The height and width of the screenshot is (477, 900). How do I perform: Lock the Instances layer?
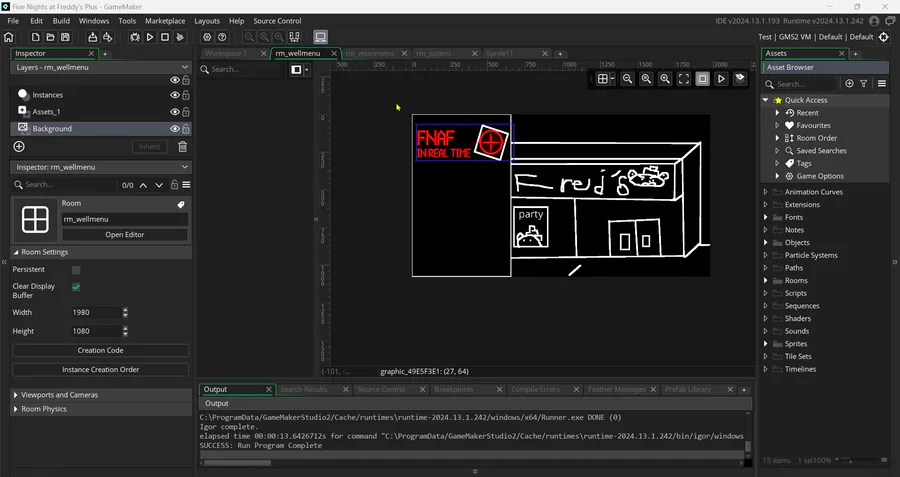(x=186, y=95)
